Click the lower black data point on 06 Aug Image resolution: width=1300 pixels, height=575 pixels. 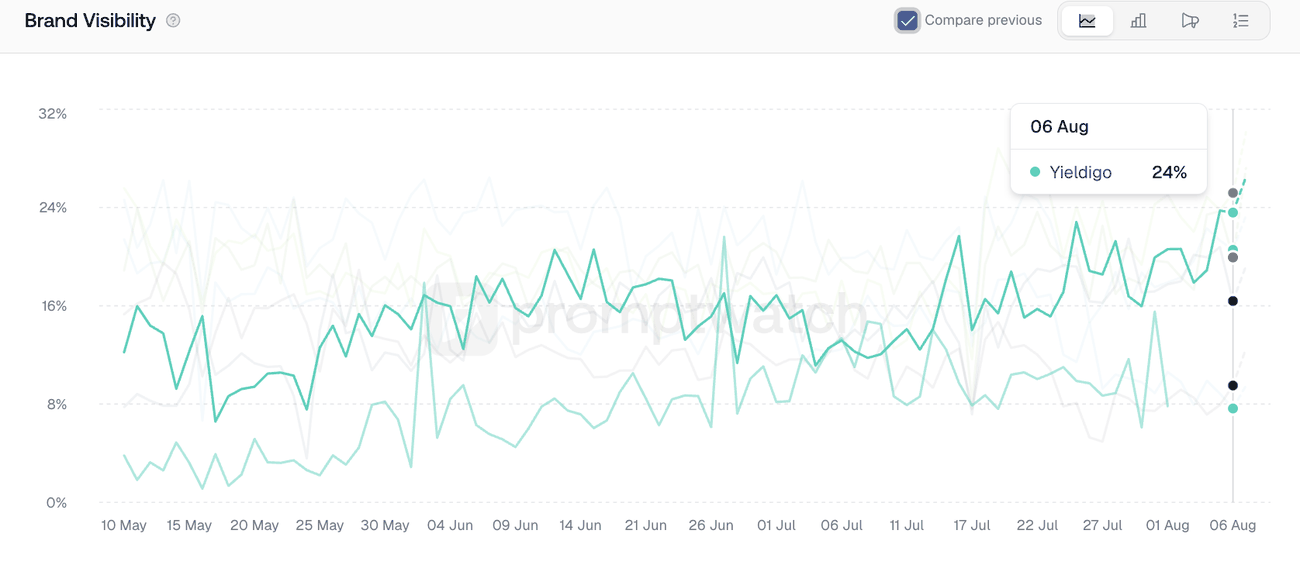[x=1233, y=385]
